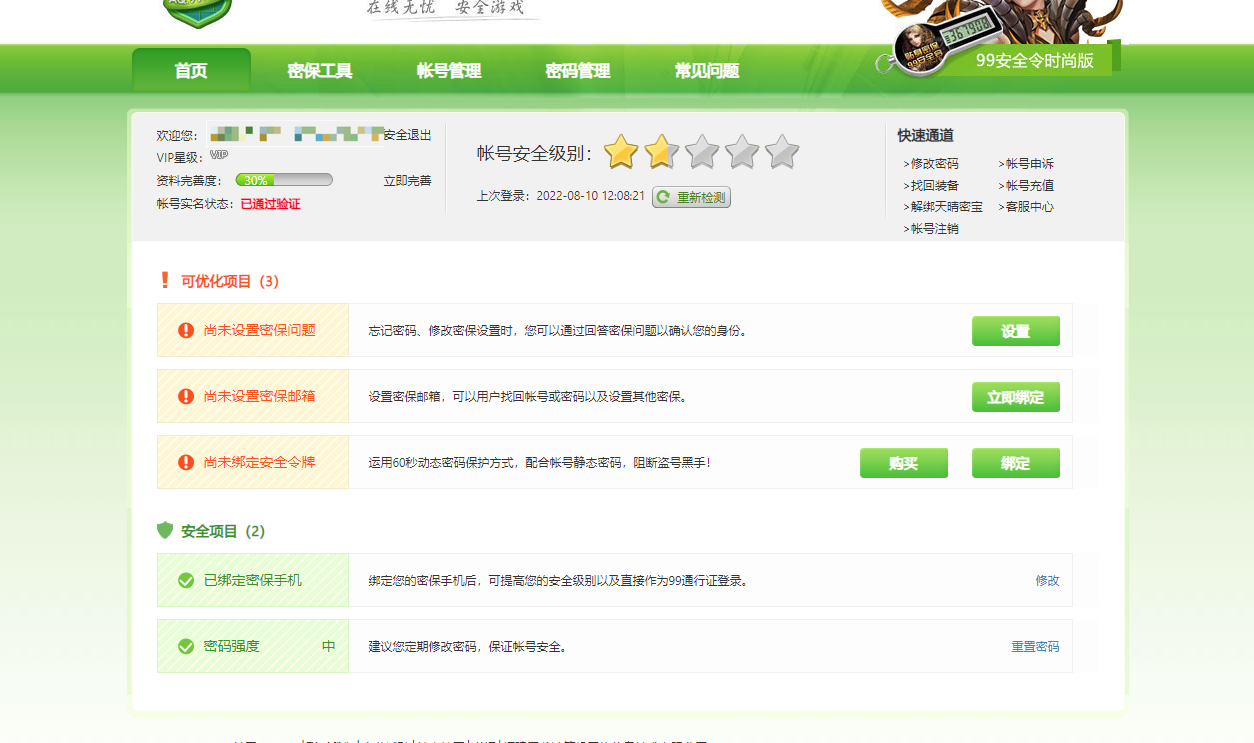Open the 重置密码 link
This screenshot has height=743, width=1254.
1035,647
